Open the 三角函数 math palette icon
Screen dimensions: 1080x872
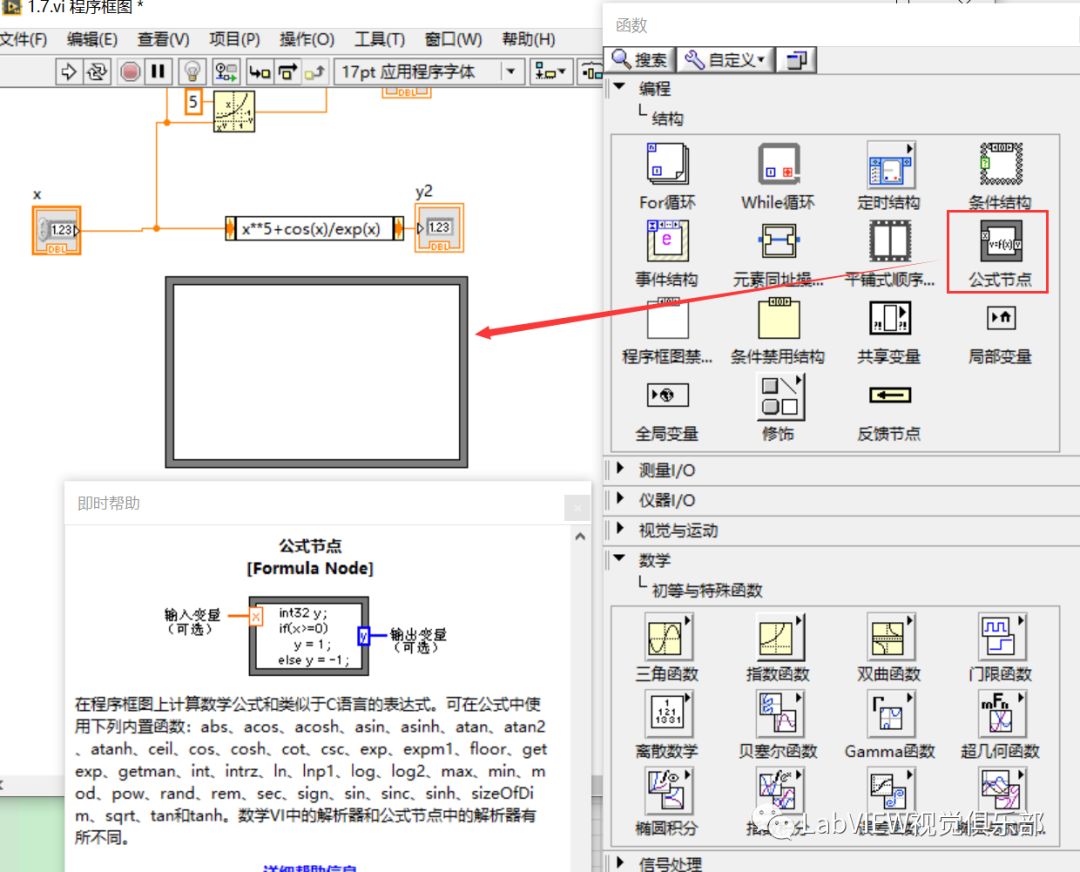tap(668, 636)
